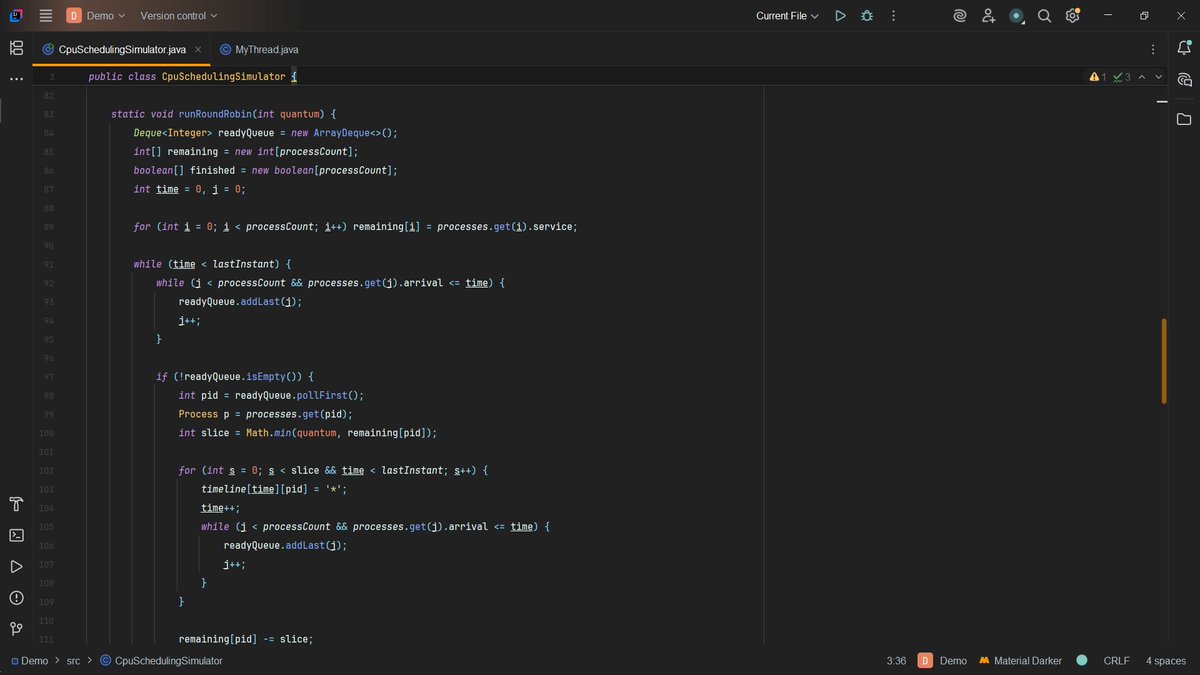Click src in the breadcrumb bar
Image resolution: width=1200 pixels, height=675 pixels.
pyautogui.click(x=73, y=661)
